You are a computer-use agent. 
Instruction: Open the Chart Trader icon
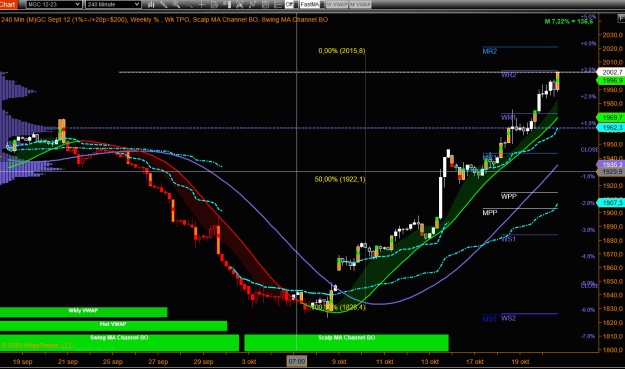tap(227, 4)
